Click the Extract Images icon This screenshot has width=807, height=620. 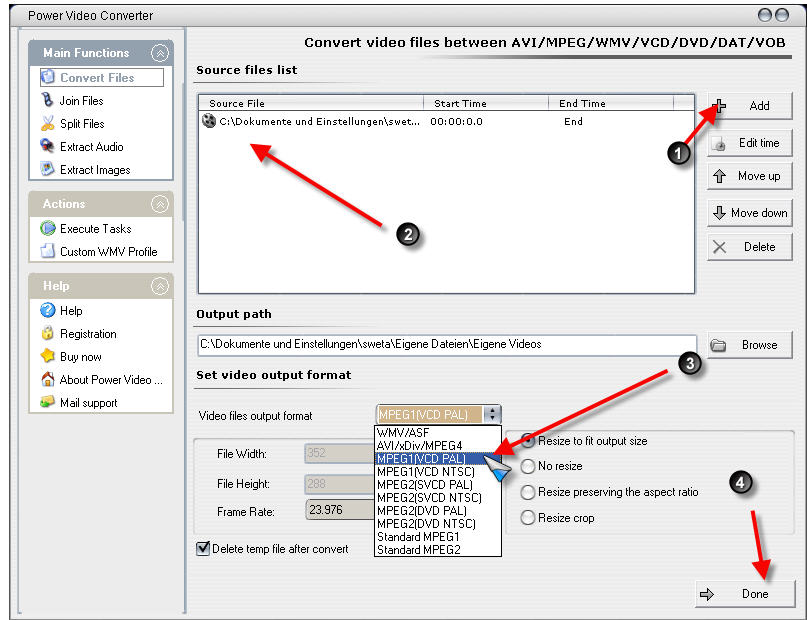(47, 169)
